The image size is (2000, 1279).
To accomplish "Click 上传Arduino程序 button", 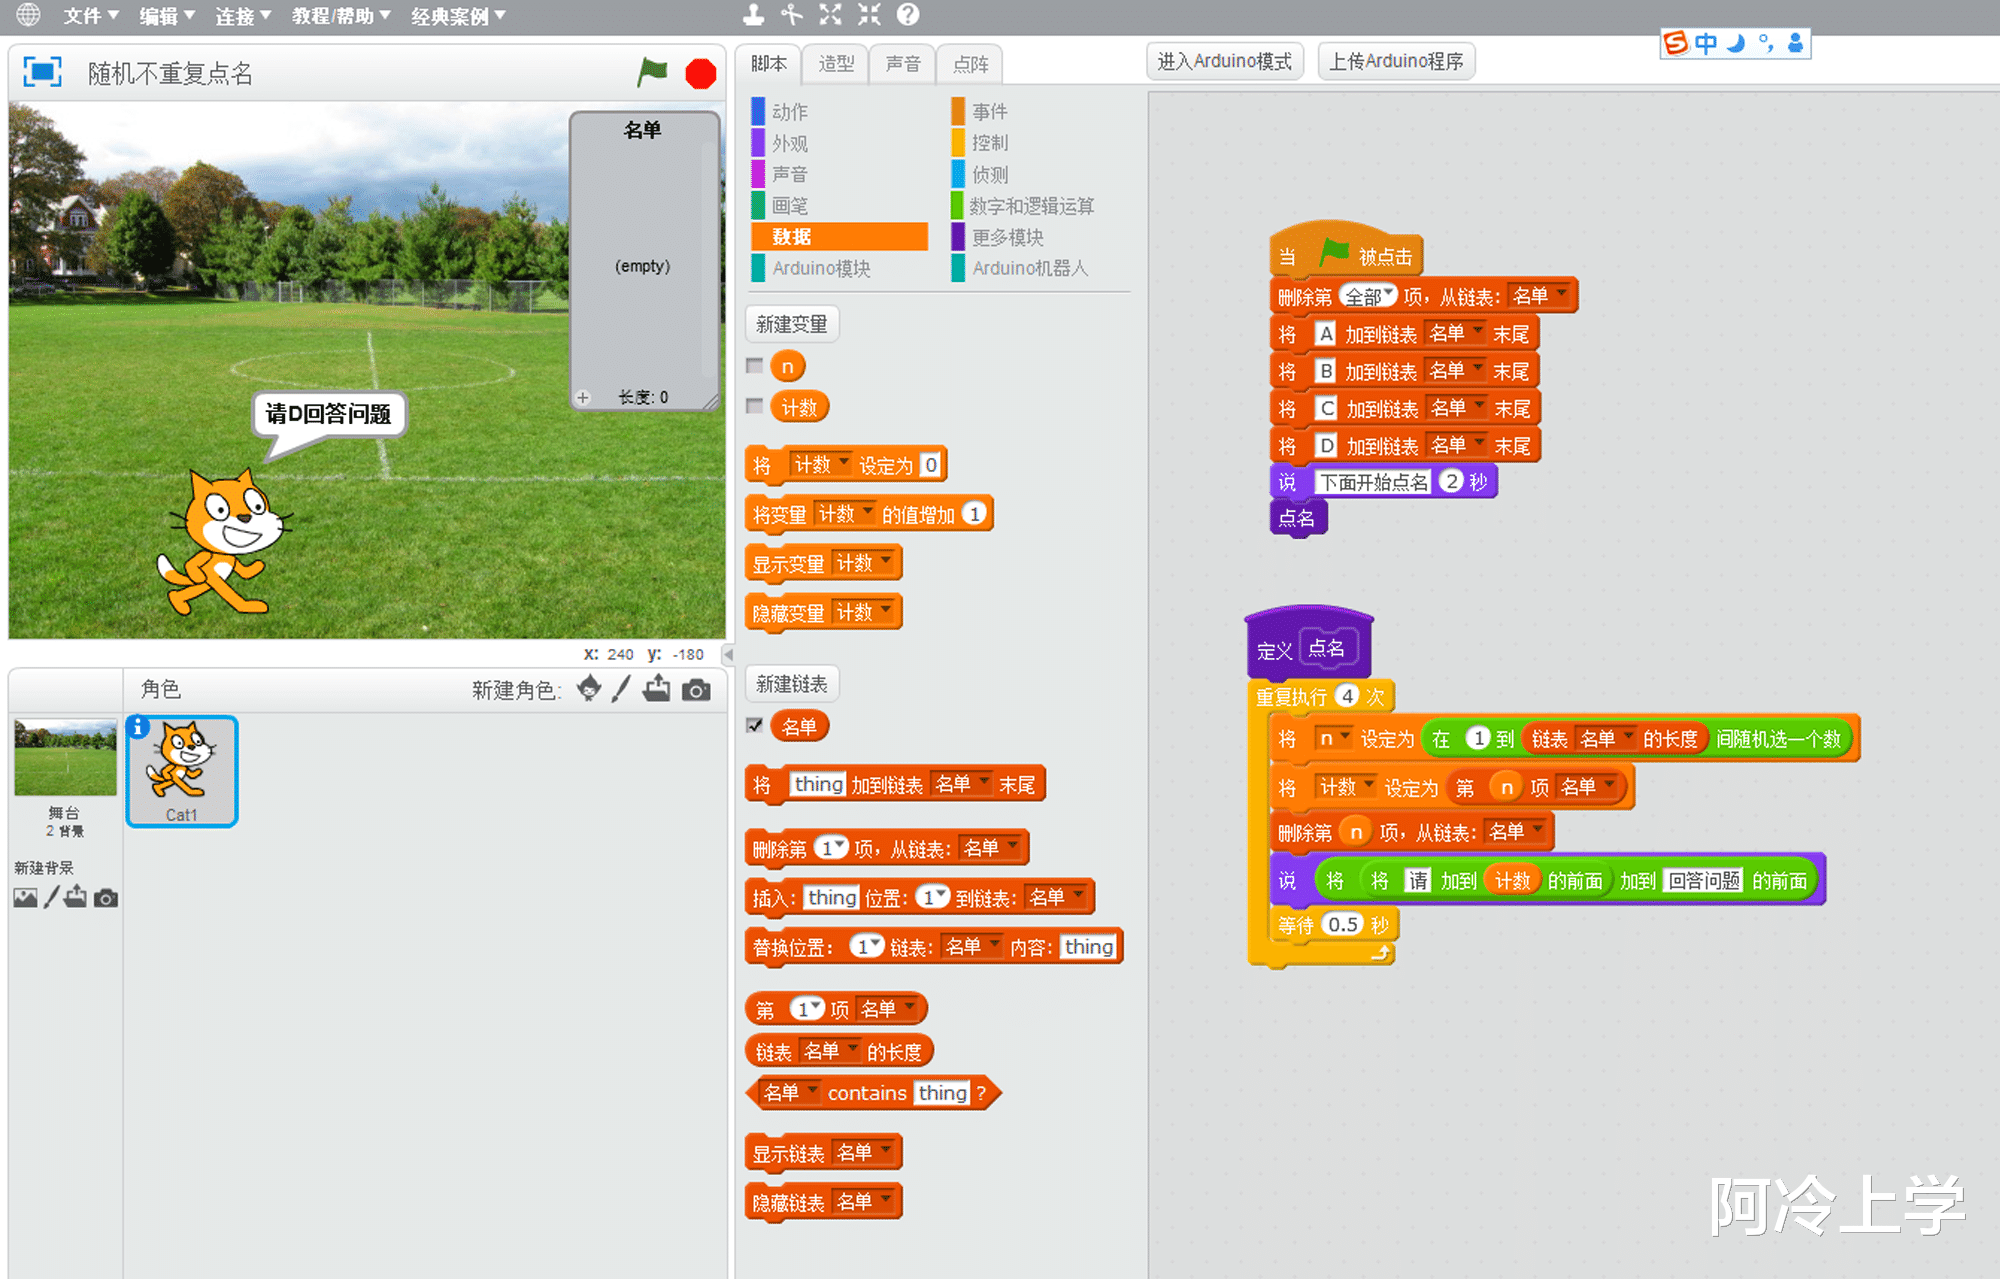I will click(x=1396, y=61).
